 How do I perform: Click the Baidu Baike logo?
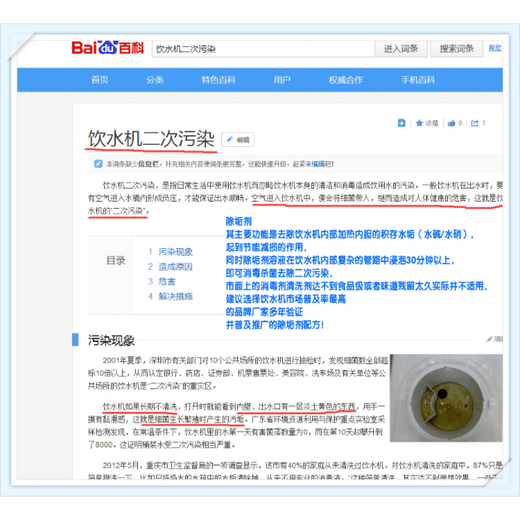108,48
